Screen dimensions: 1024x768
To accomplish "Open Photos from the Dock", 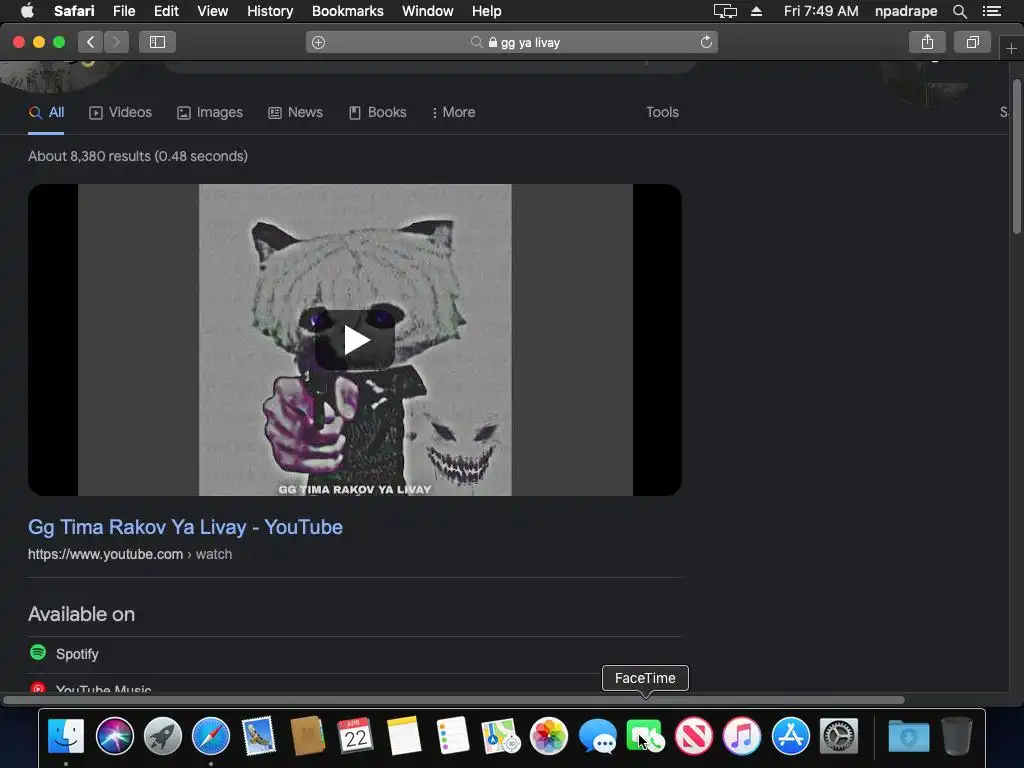I will click(x=549, y=736).
